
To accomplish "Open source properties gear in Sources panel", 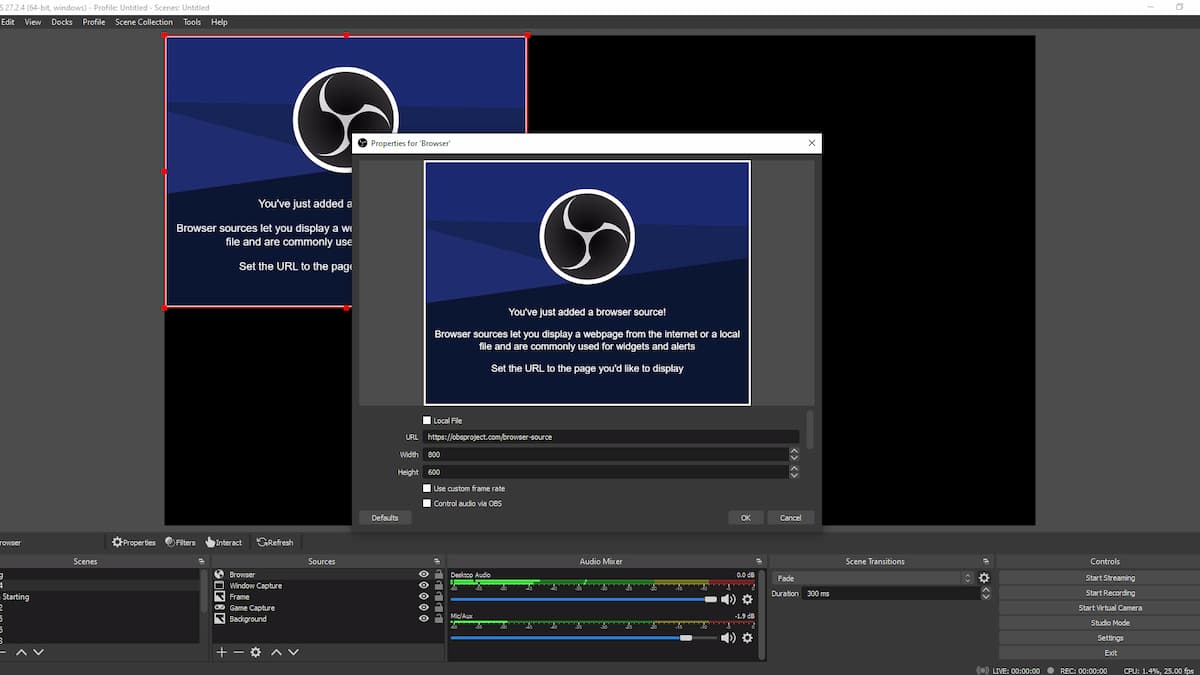I will point(256,652).
